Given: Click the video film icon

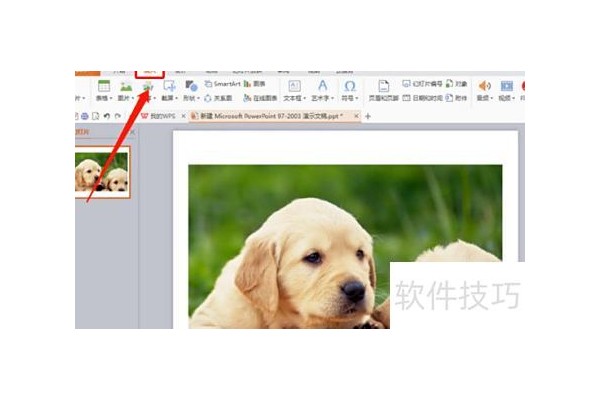Looking at the screenshot, I should (506, 86).
